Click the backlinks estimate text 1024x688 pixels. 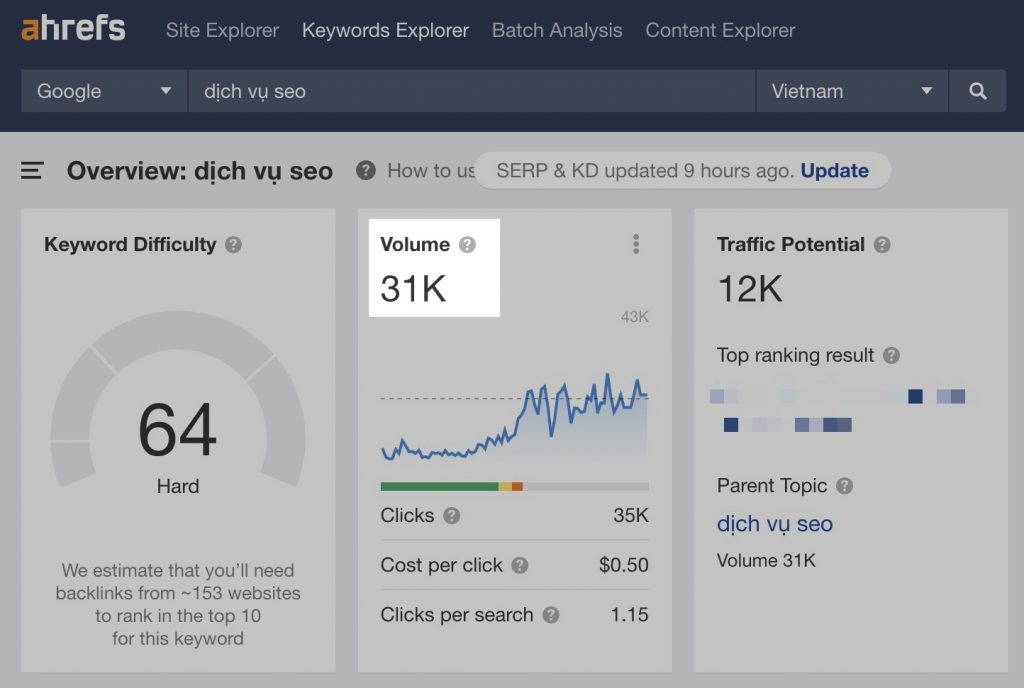pyautogui.click(x=178, y=604)
